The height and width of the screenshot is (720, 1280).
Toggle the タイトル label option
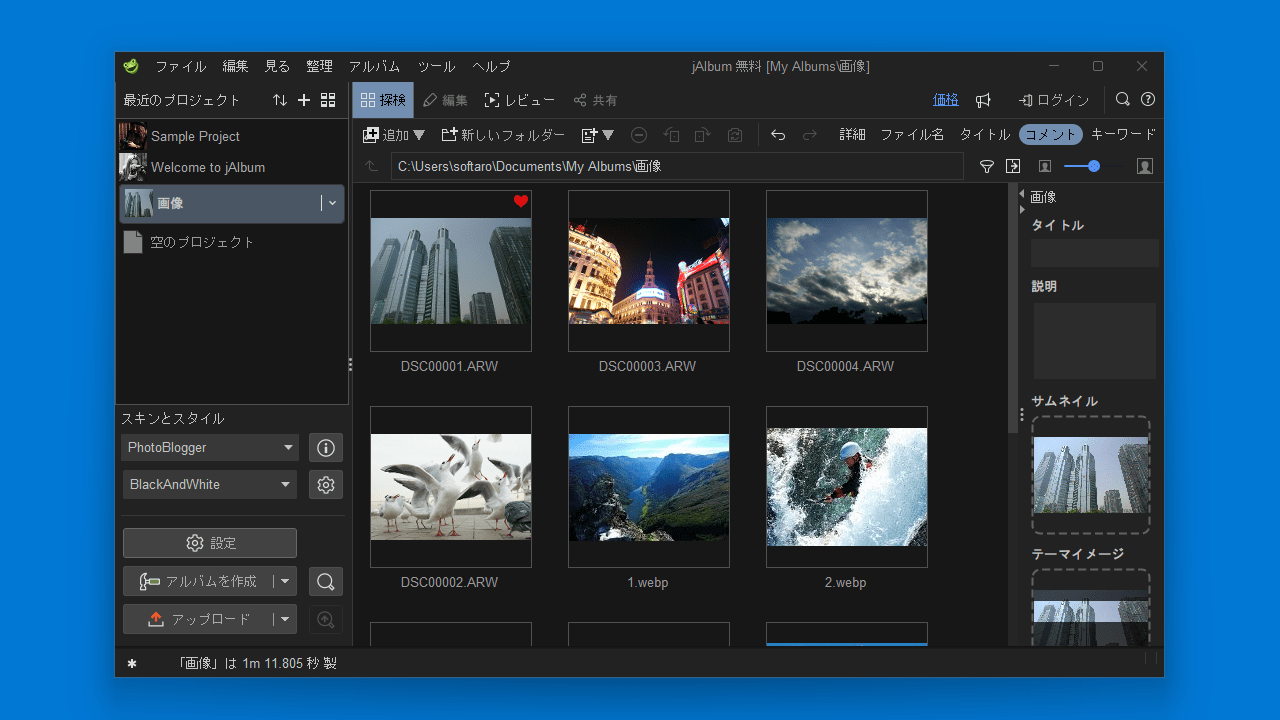pyautogui.click(x=985, y=135)
